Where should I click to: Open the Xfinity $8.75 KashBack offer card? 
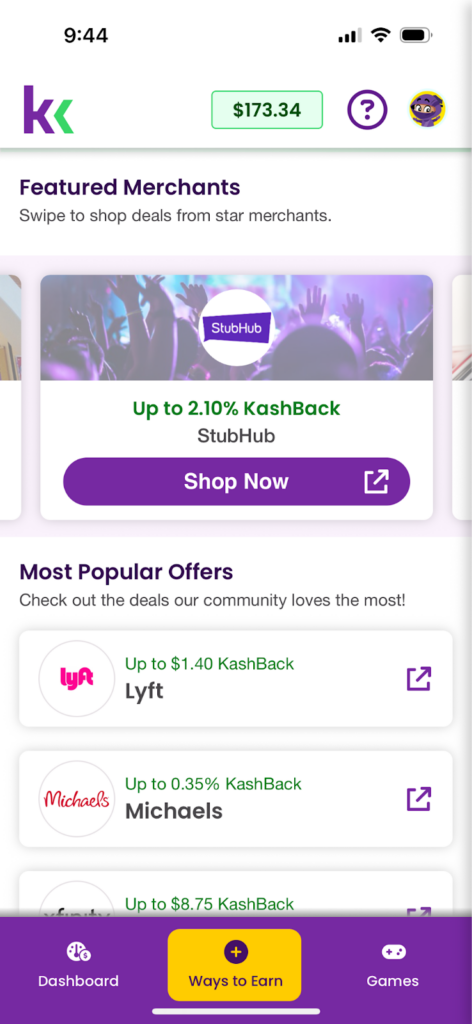tap(236, 893)
